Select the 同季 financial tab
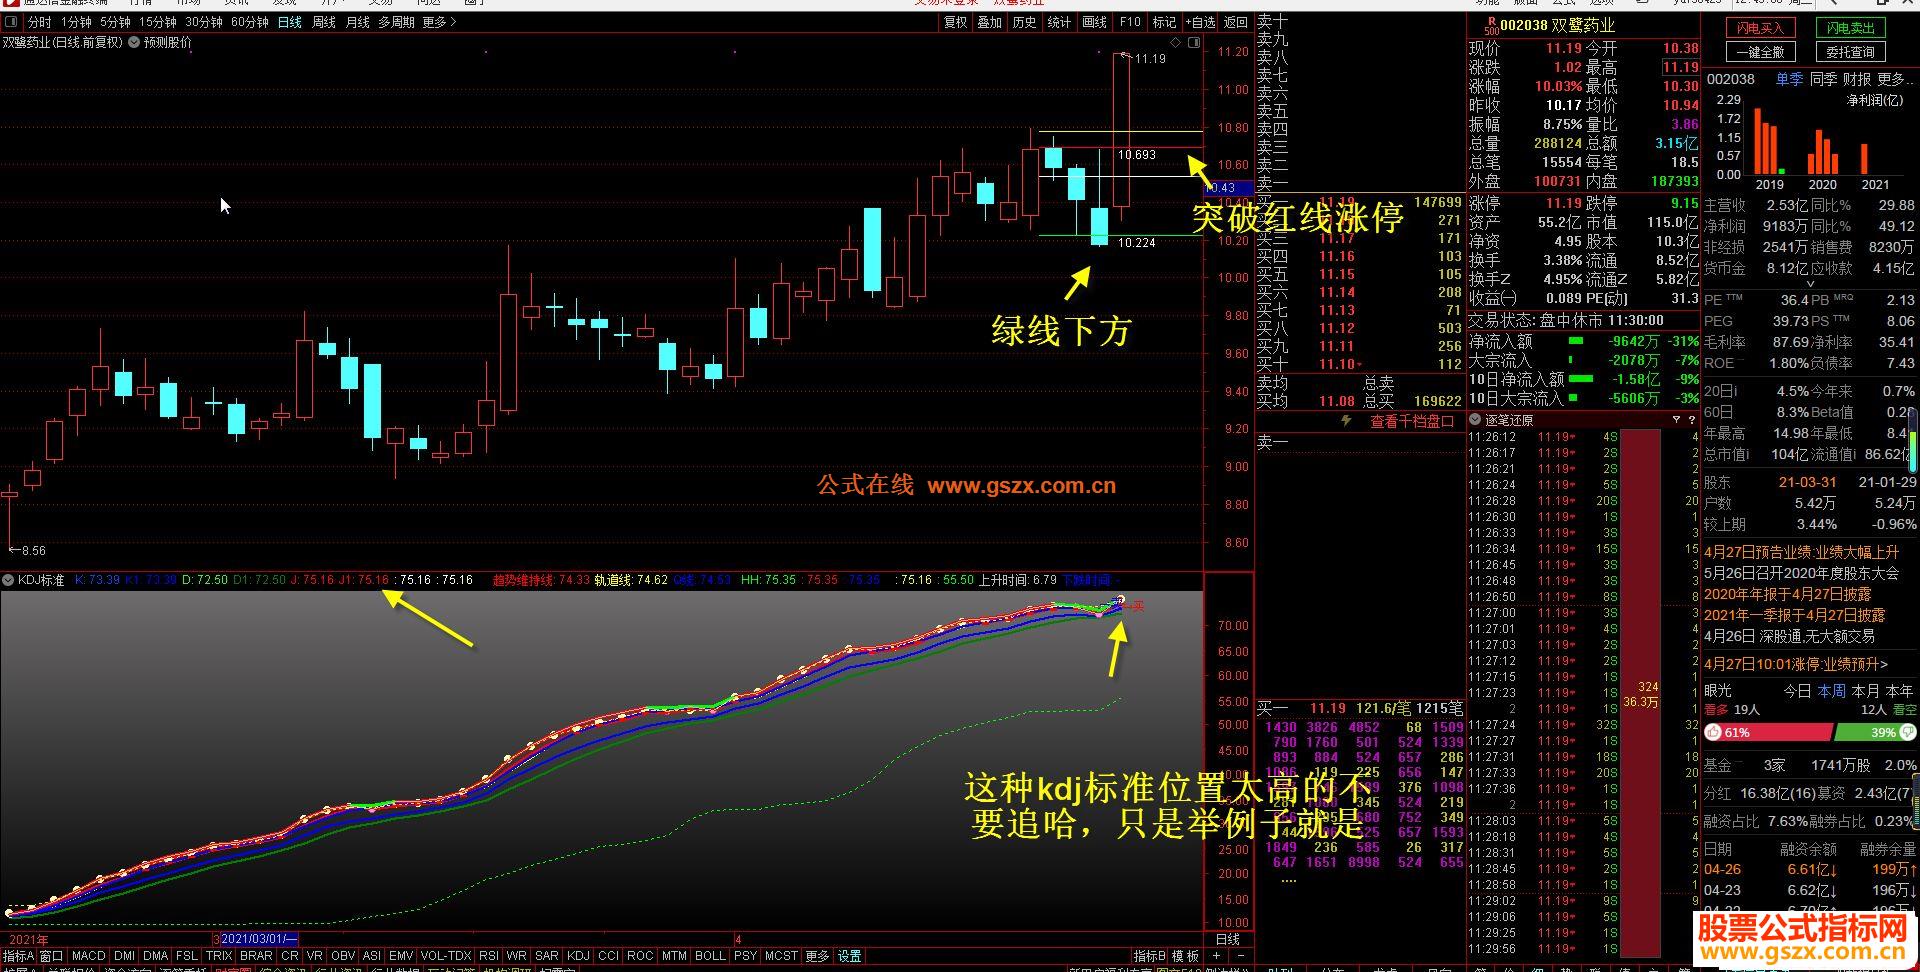The height and width of the screenshot is (972, 1920). 1823,79
